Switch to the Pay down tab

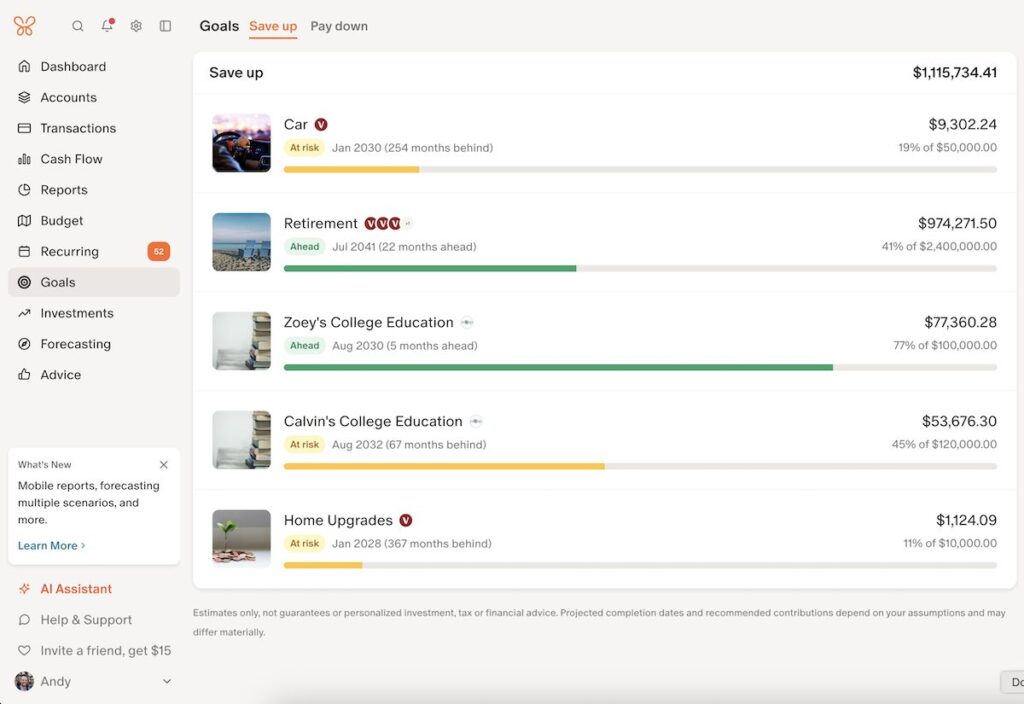[339, 26]
